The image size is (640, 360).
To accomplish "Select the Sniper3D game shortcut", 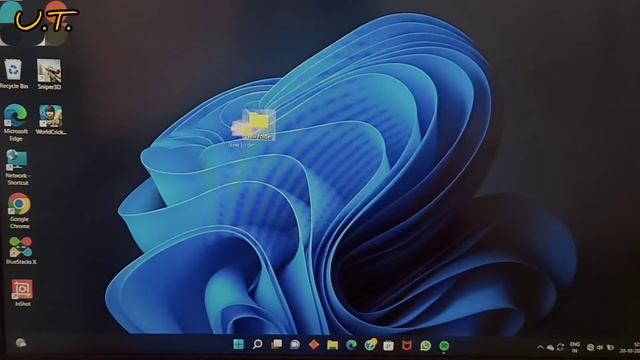I will pos(49,74).
